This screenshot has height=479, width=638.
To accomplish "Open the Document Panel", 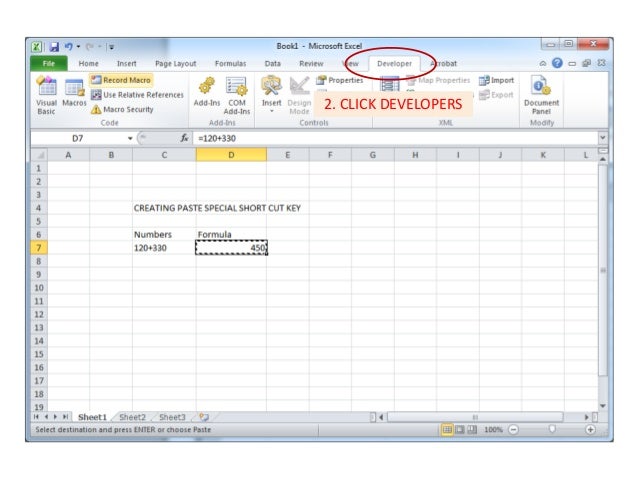I will pyautogui.click(x=541, y=96).
